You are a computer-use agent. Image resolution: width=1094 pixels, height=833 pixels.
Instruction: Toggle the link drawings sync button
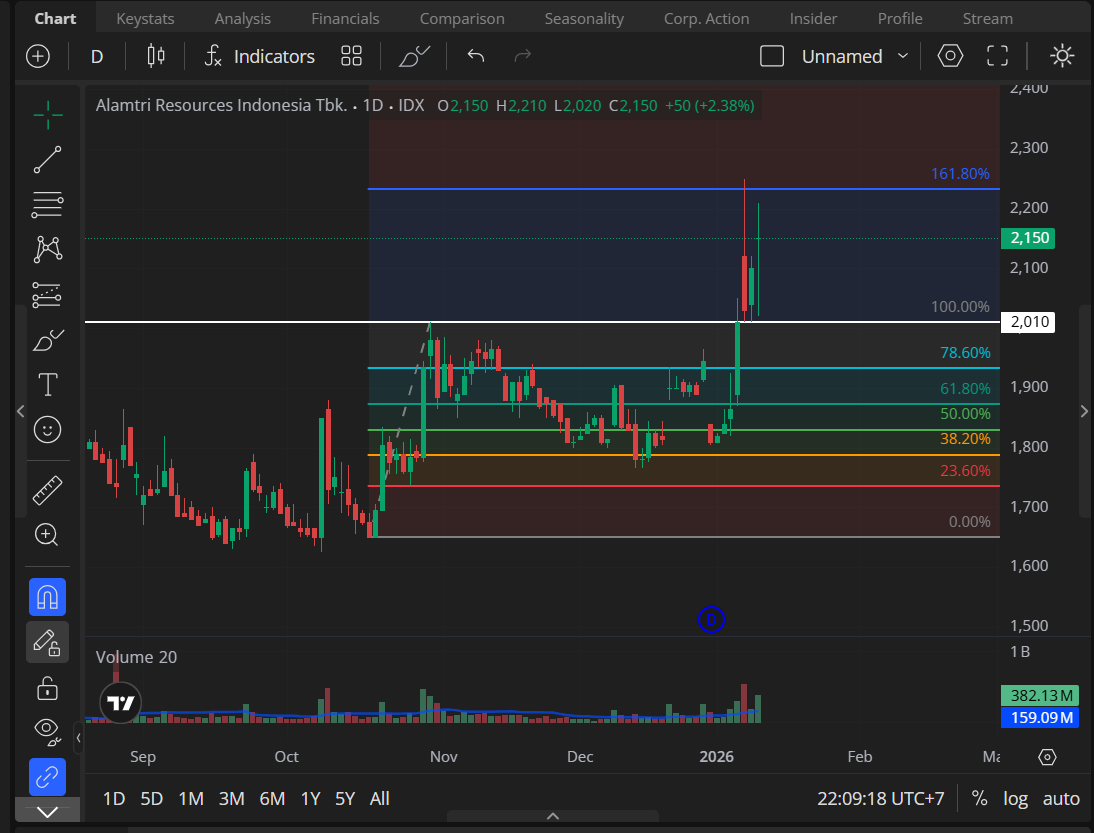47,776
